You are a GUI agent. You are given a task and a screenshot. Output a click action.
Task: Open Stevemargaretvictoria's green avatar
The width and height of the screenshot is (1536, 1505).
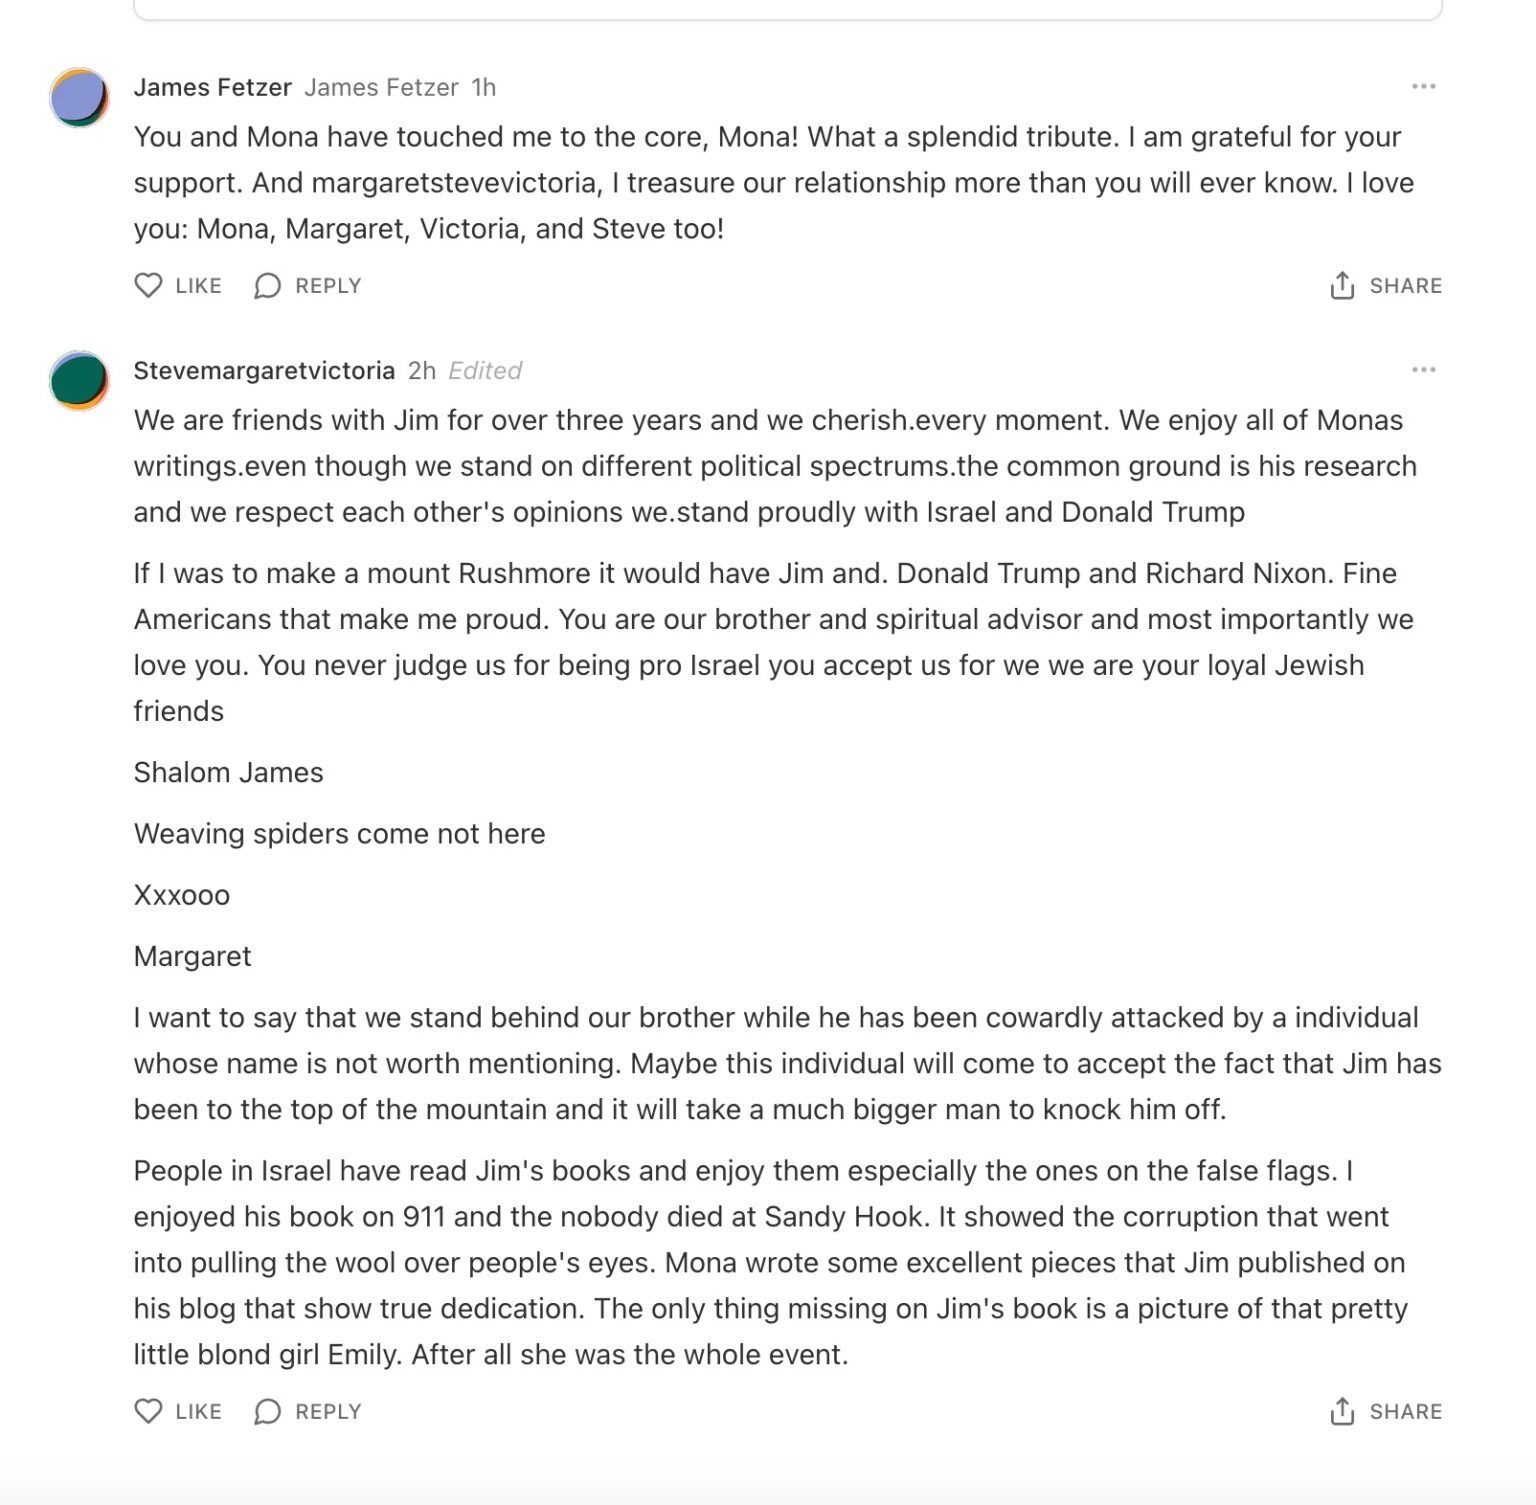[79, 380]
